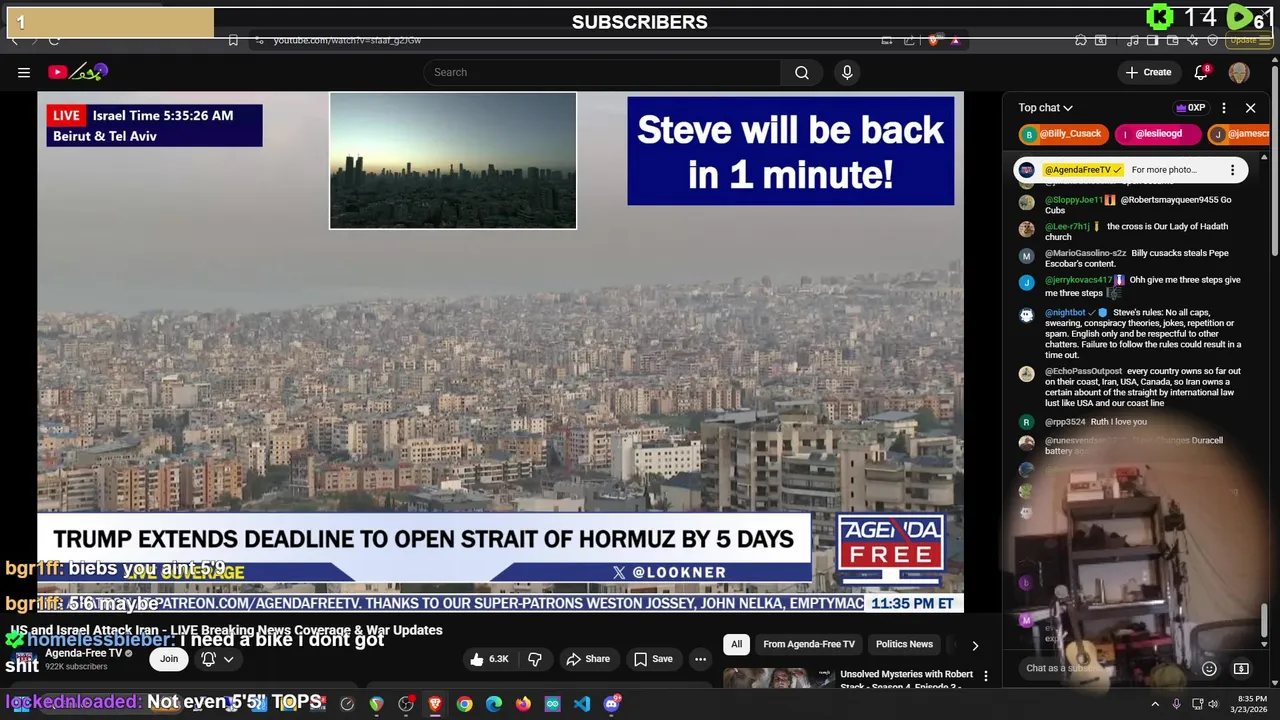The image size is (1280, 720).
Task: Open Super Chat purchase icon
Action: [x=1241, y=668]
